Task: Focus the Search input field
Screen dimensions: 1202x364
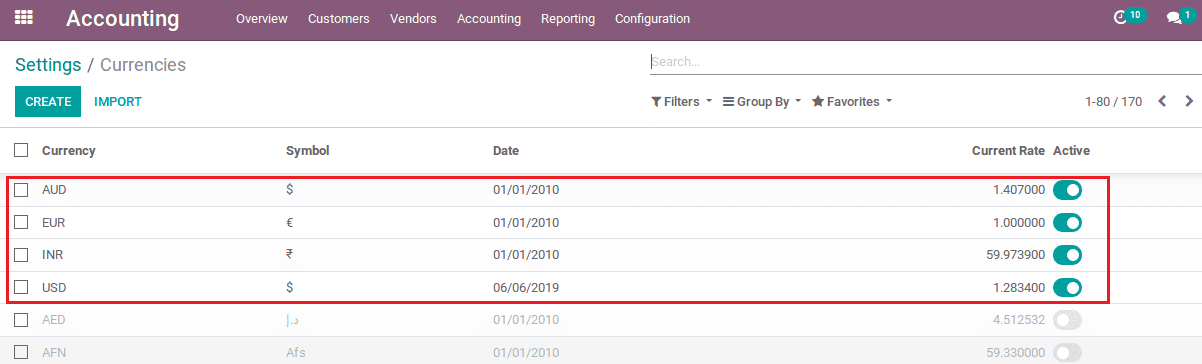Action: click(925, 61)
